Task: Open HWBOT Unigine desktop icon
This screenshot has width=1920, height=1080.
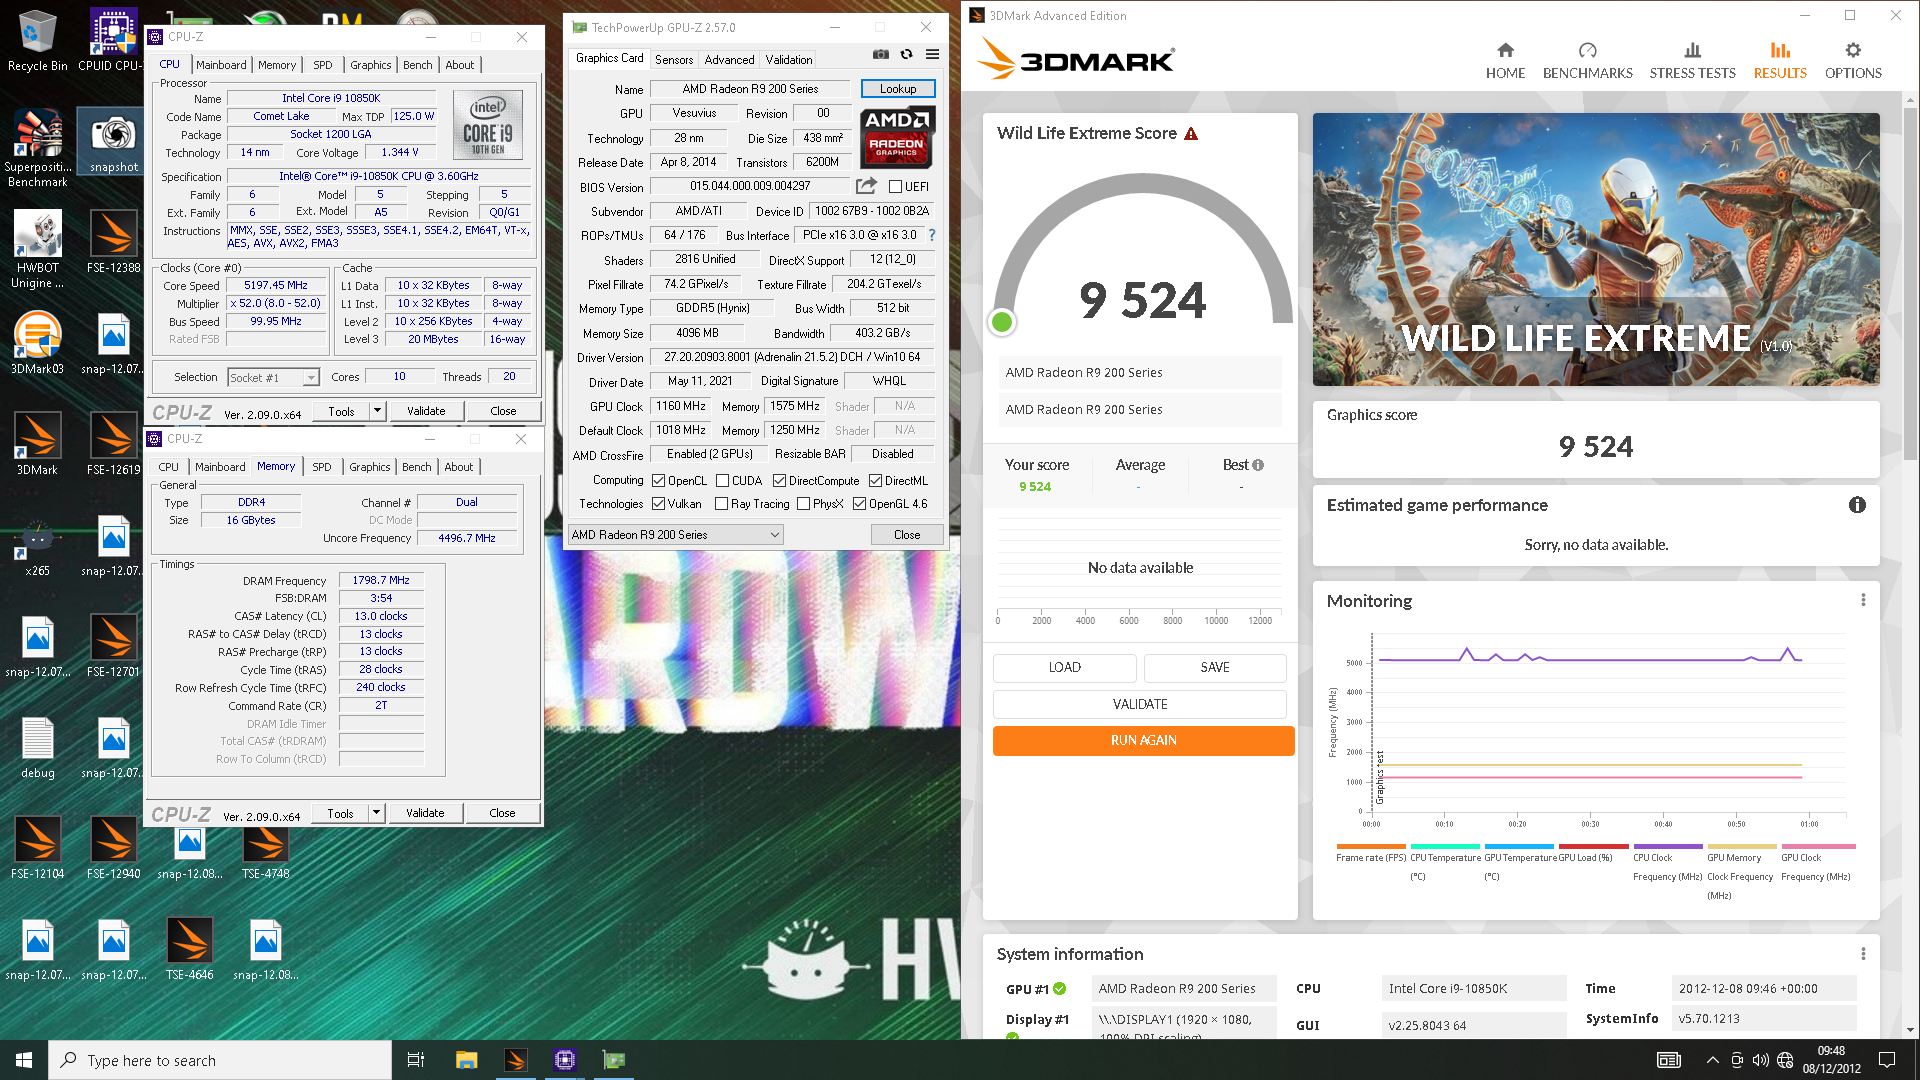Action: [x=37, y=249]
